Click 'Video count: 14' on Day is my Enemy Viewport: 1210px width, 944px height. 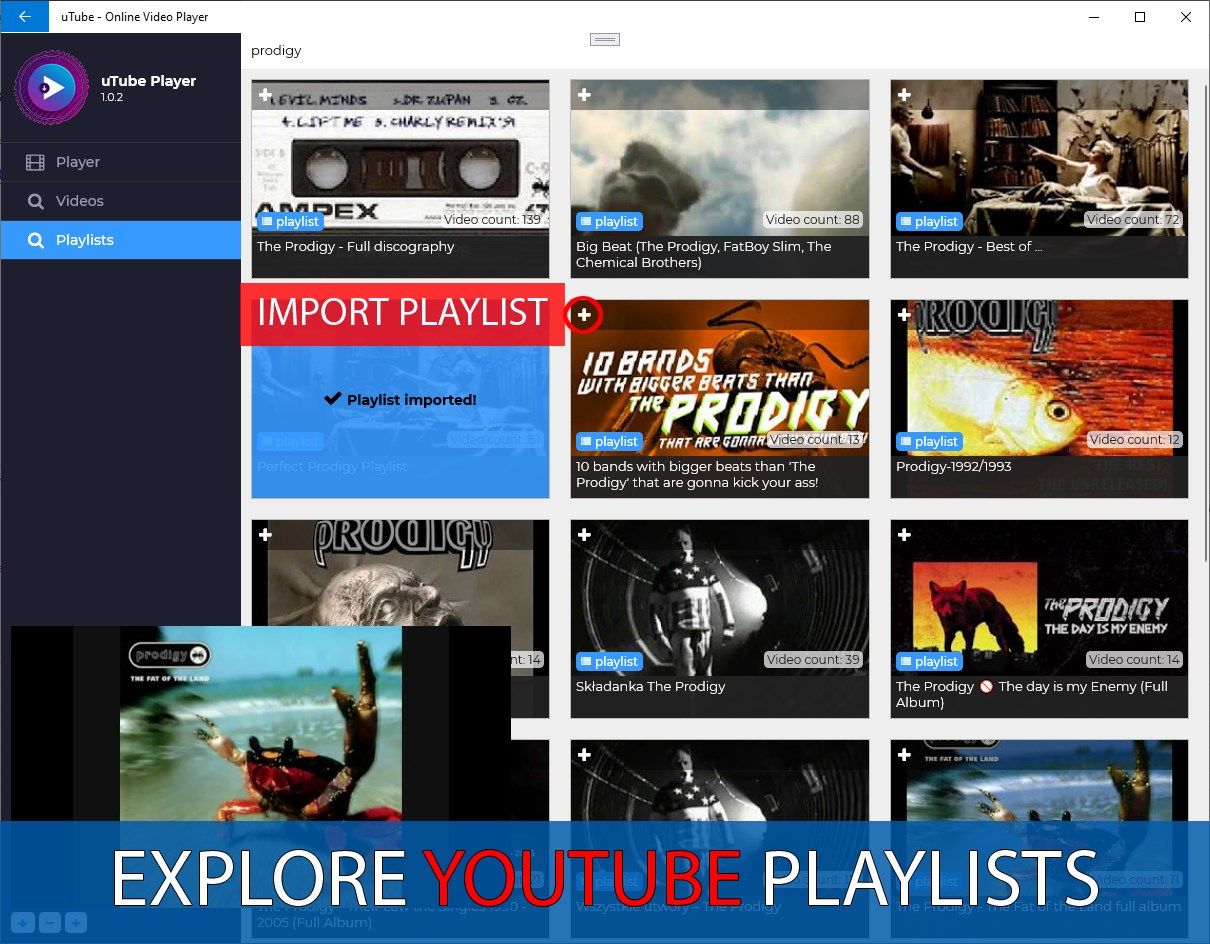point(1134,660)
